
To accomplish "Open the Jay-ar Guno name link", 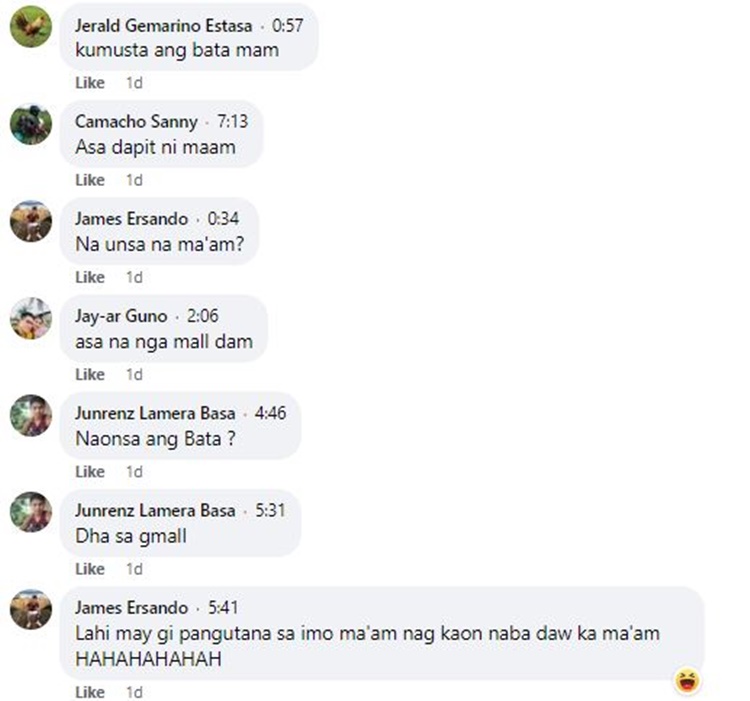I will pyautogui.click(x=121, y=316).
